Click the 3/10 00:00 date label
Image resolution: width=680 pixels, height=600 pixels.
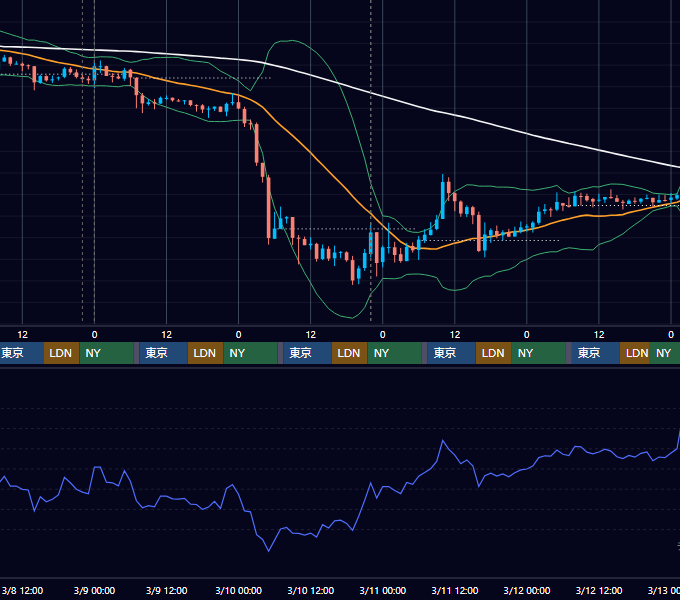point(239,590)
